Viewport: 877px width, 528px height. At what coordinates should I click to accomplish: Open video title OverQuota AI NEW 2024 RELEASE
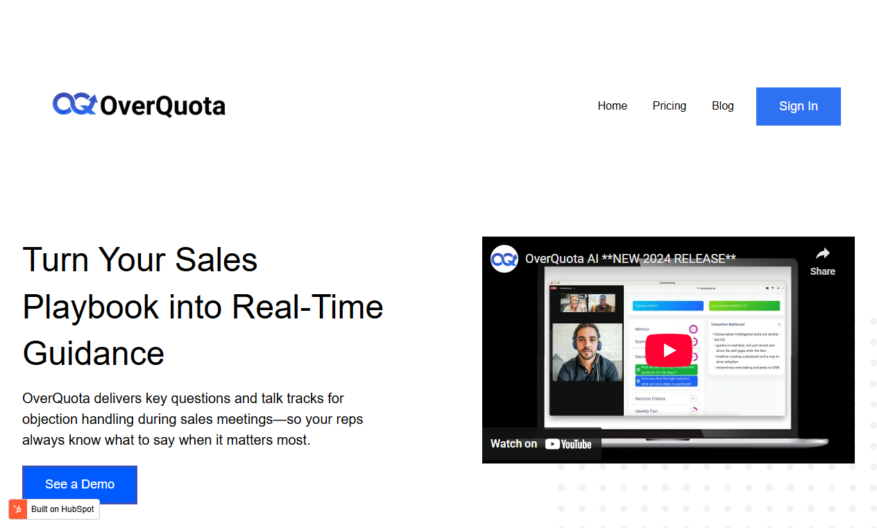(x=630, y=259)
